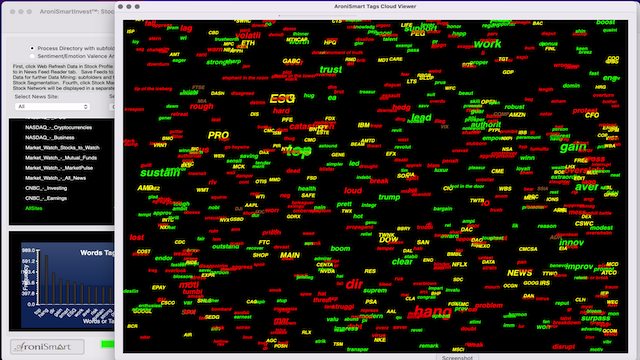Click the green 'boom' tag
Screen dimensions: 640x360
point(340,248)
